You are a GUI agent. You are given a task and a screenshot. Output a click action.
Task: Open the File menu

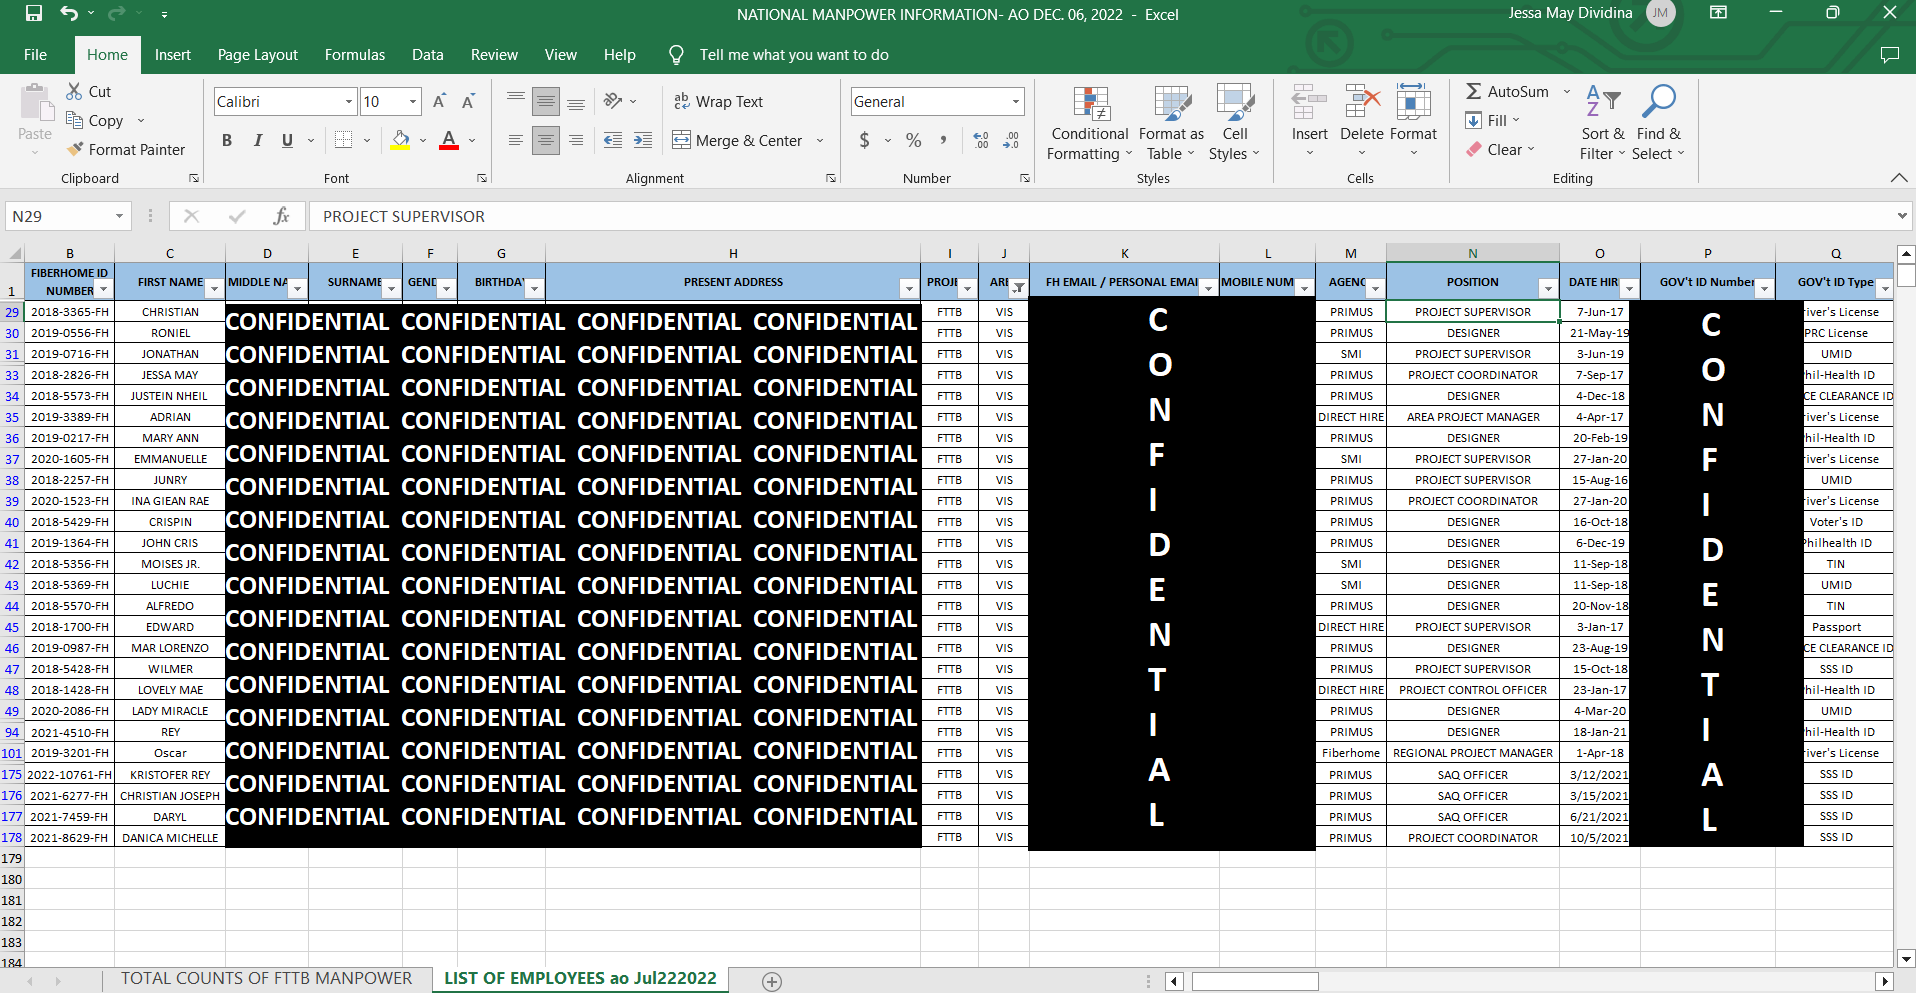35,55
